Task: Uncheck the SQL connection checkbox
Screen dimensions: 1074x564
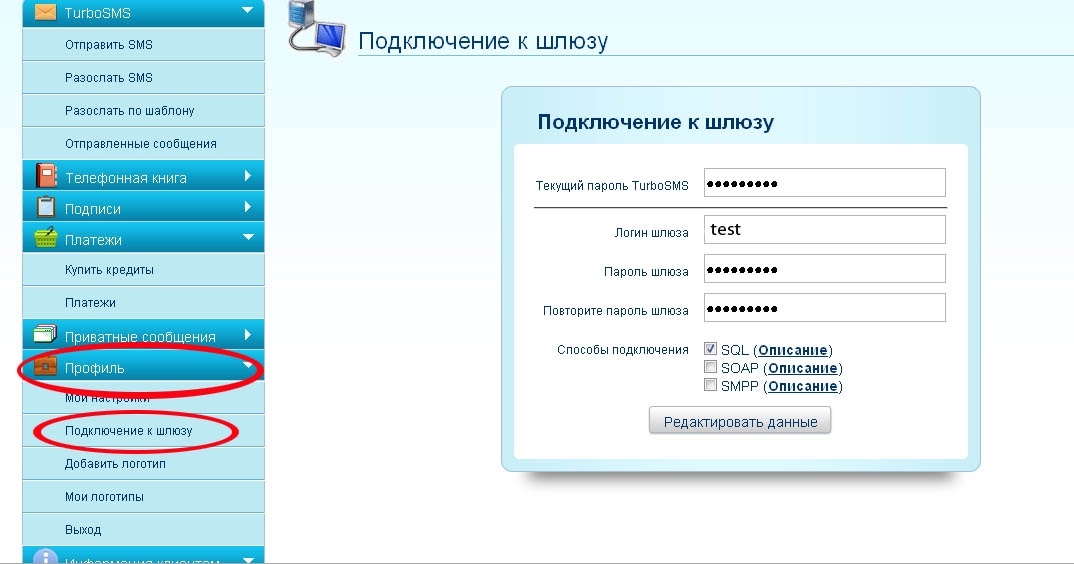Action: click(710, 349)
